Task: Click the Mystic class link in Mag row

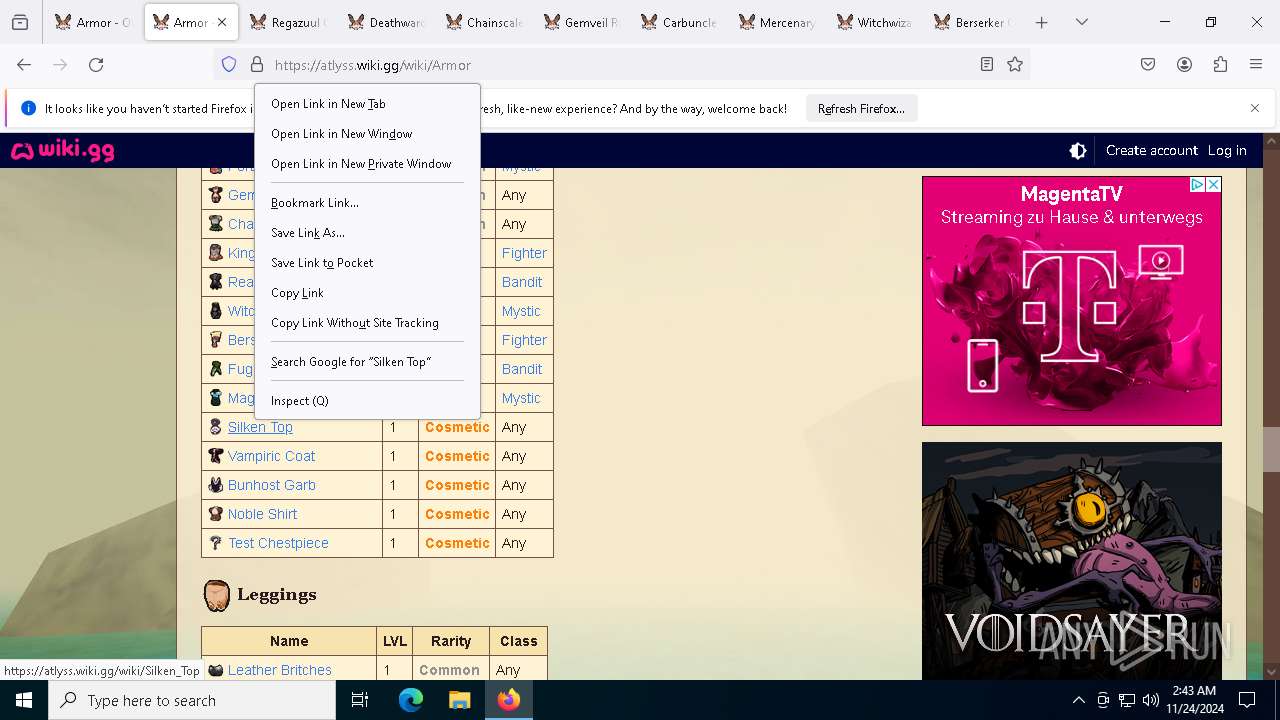Action: click(x=521, y=398)
